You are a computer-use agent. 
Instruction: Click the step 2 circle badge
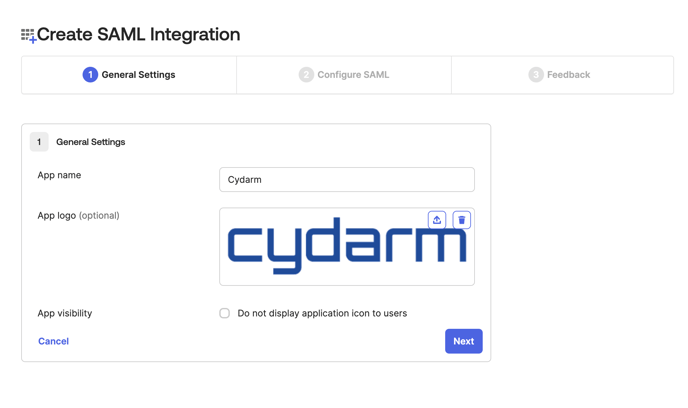[x=306, y=75]
